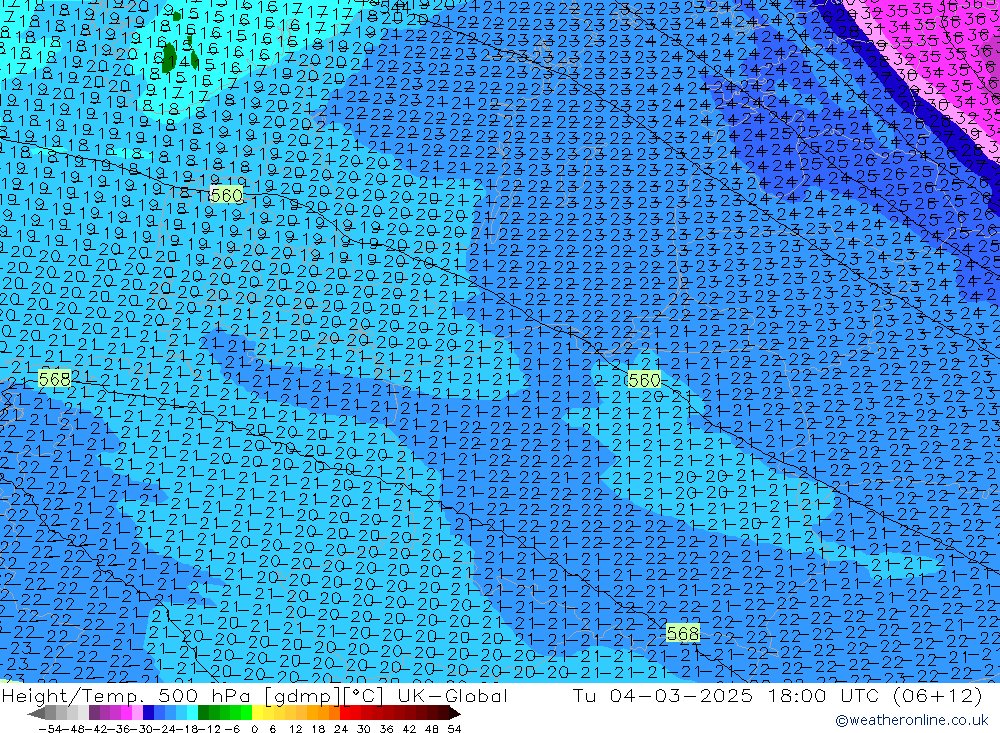Select the 568 contour label near the bottom
Viewport: 1000px width, 733px height.
(683, 633)
